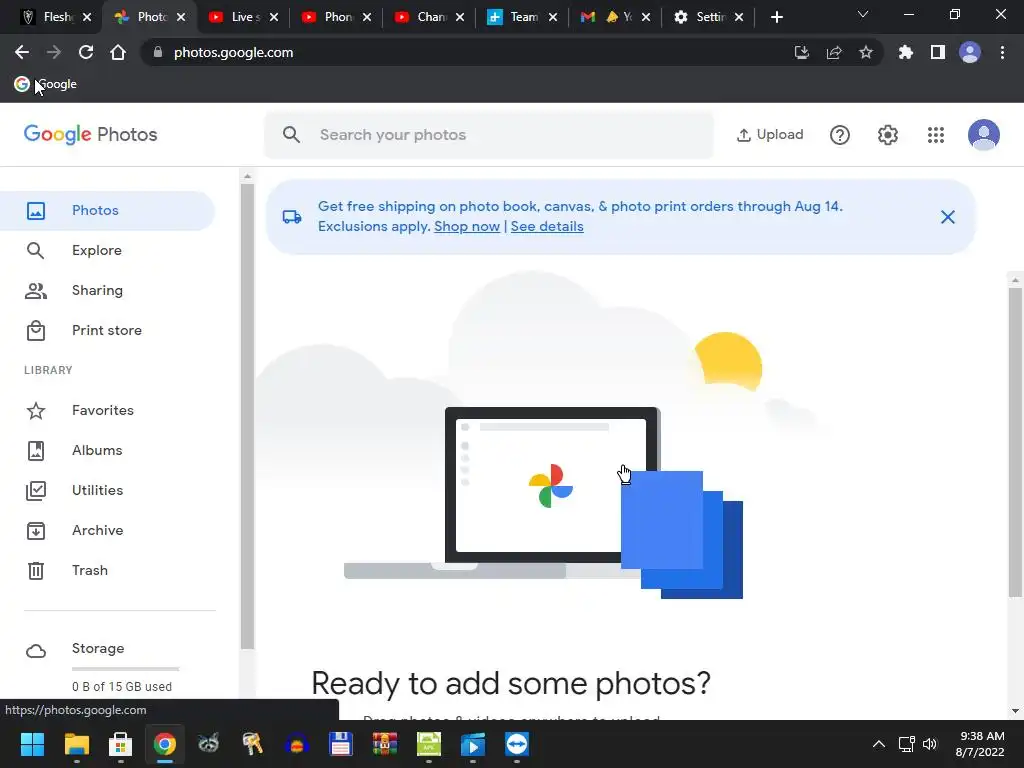Switch to the Settings tab
1024x768 pixels.
(x=709, y=17)
